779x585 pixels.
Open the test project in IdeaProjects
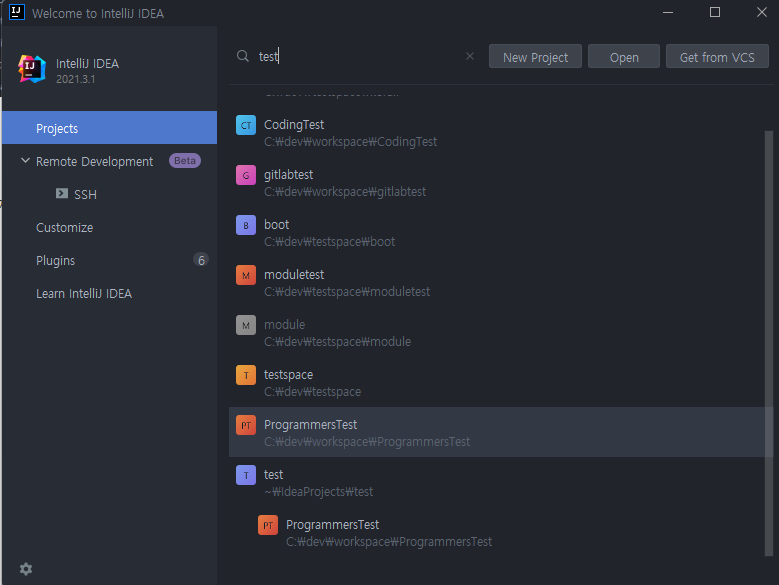[x=497, y=483]
